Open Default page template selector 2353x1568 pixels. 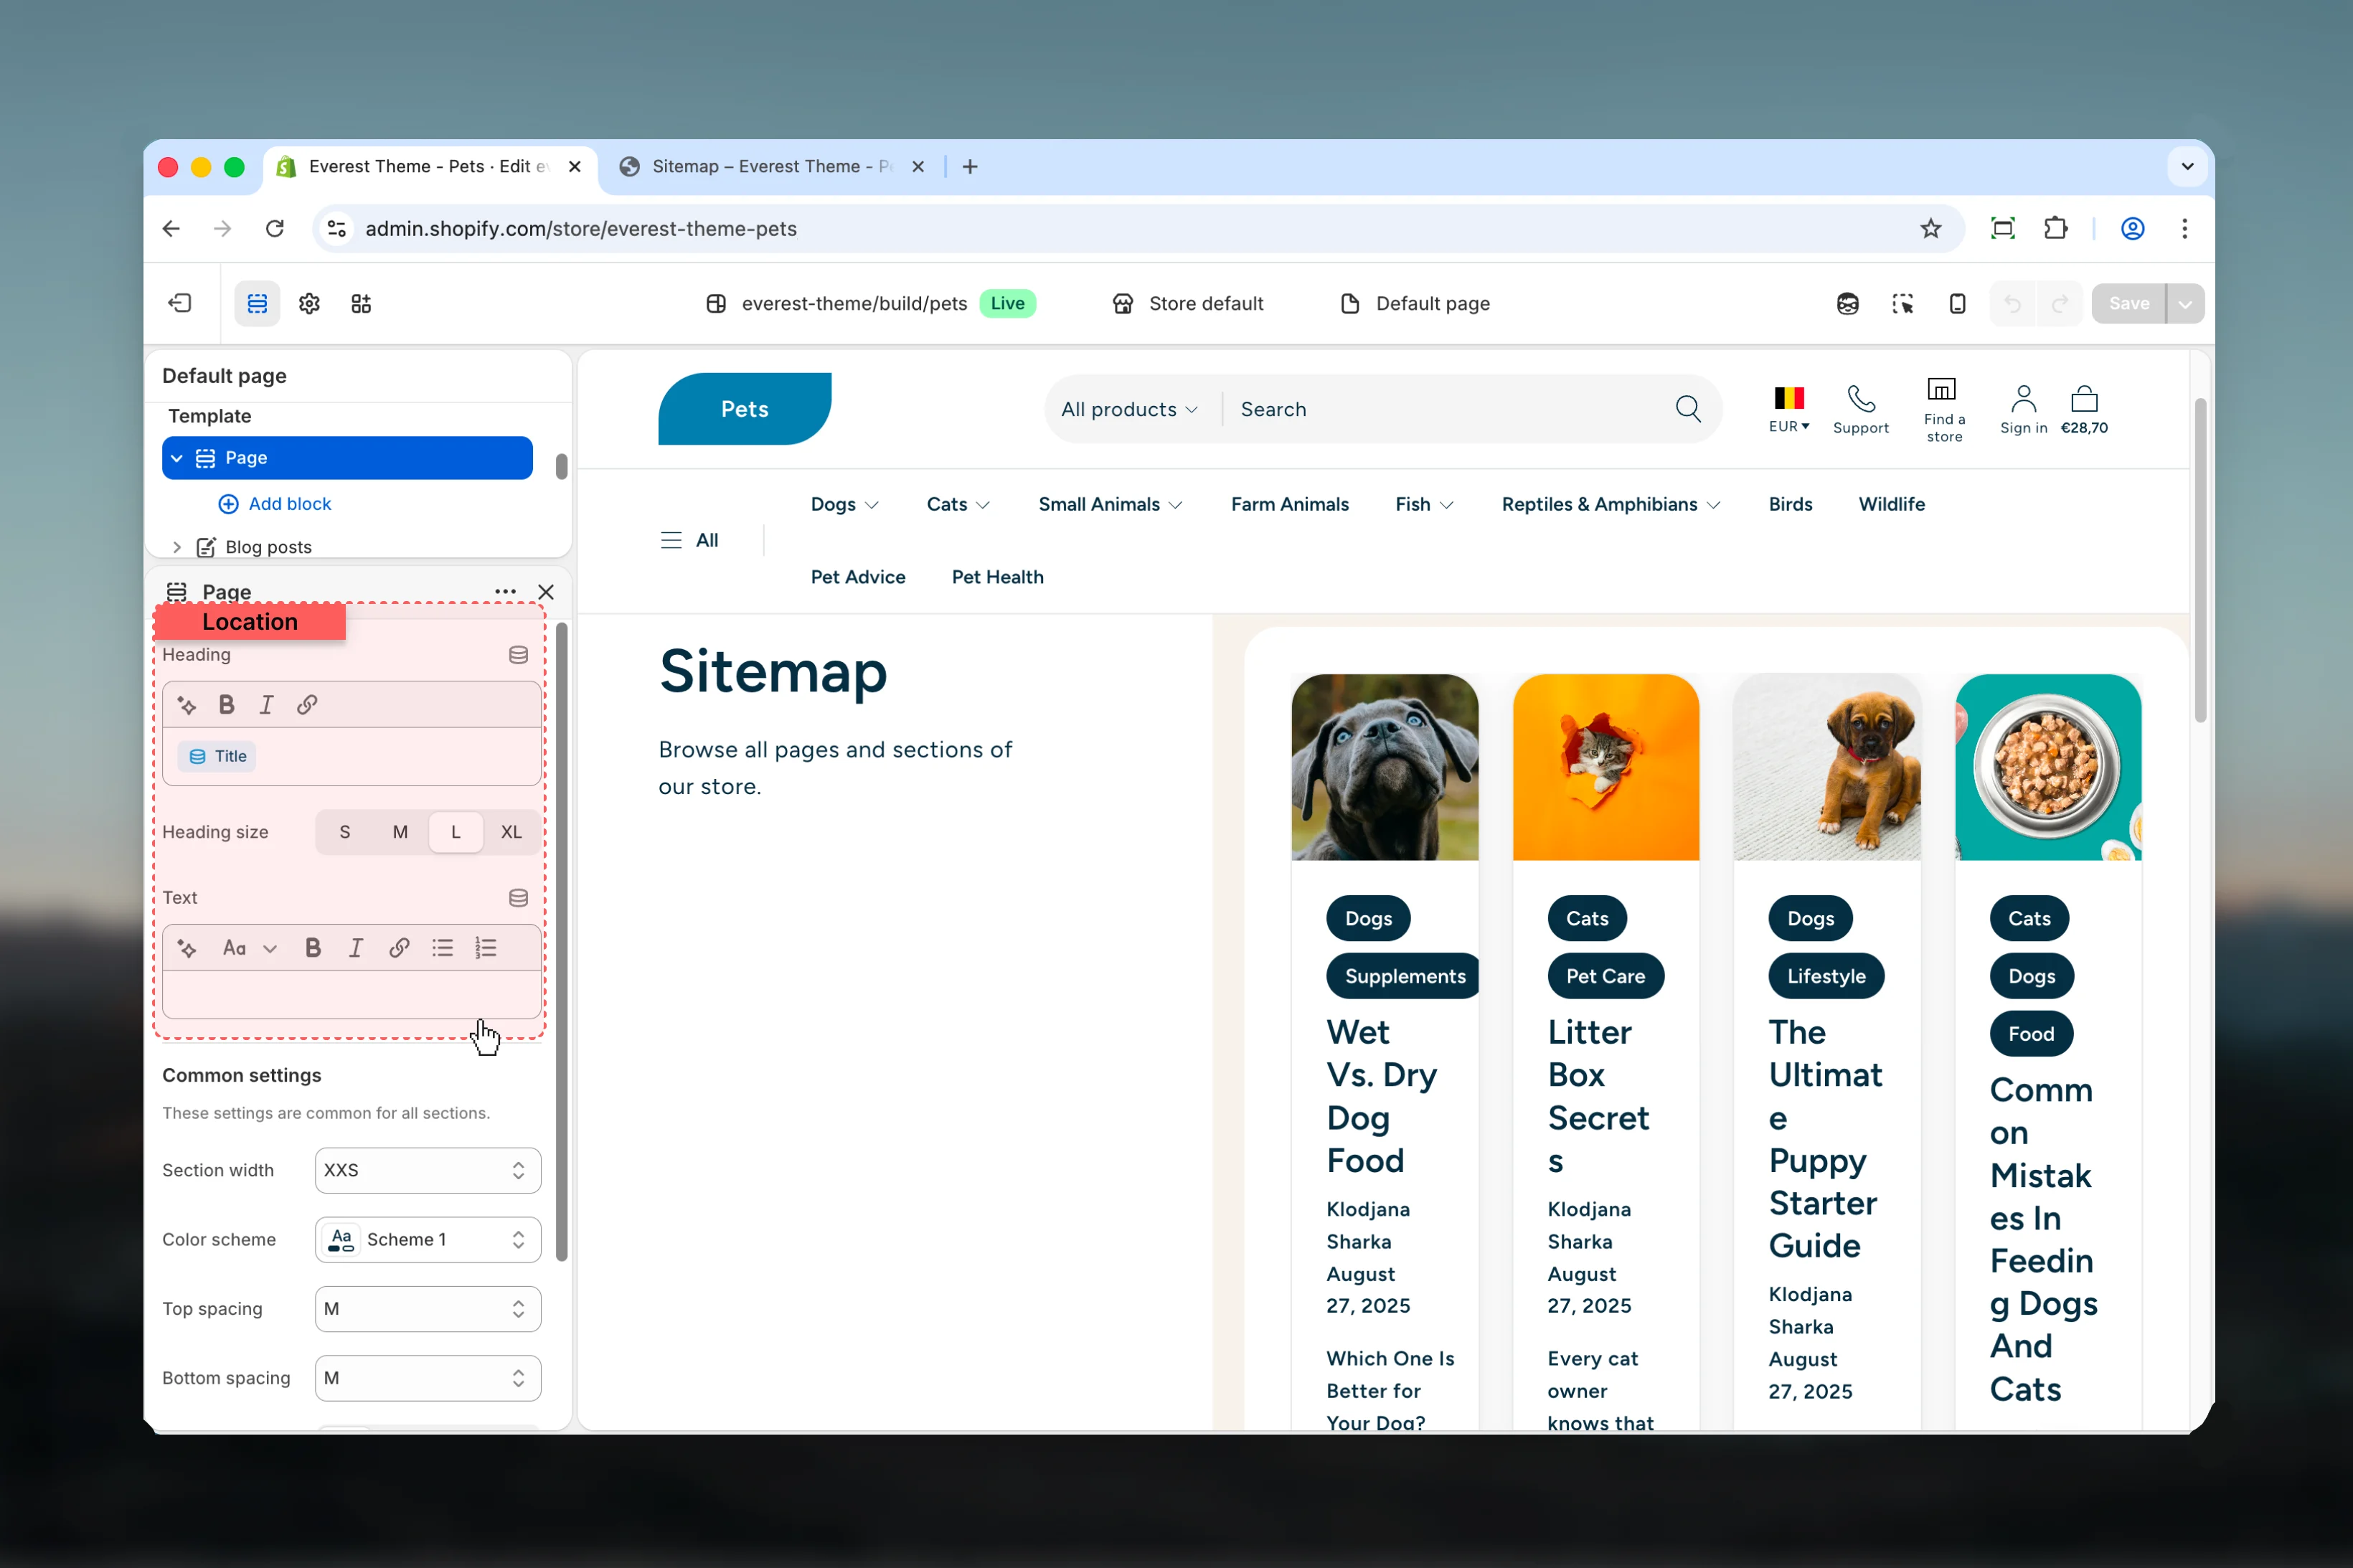1414,303
